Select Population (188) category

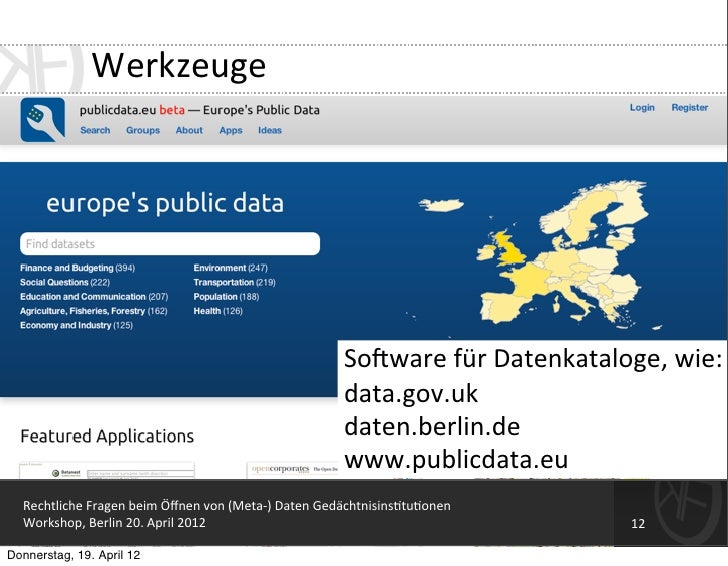[x=226, y=297]
